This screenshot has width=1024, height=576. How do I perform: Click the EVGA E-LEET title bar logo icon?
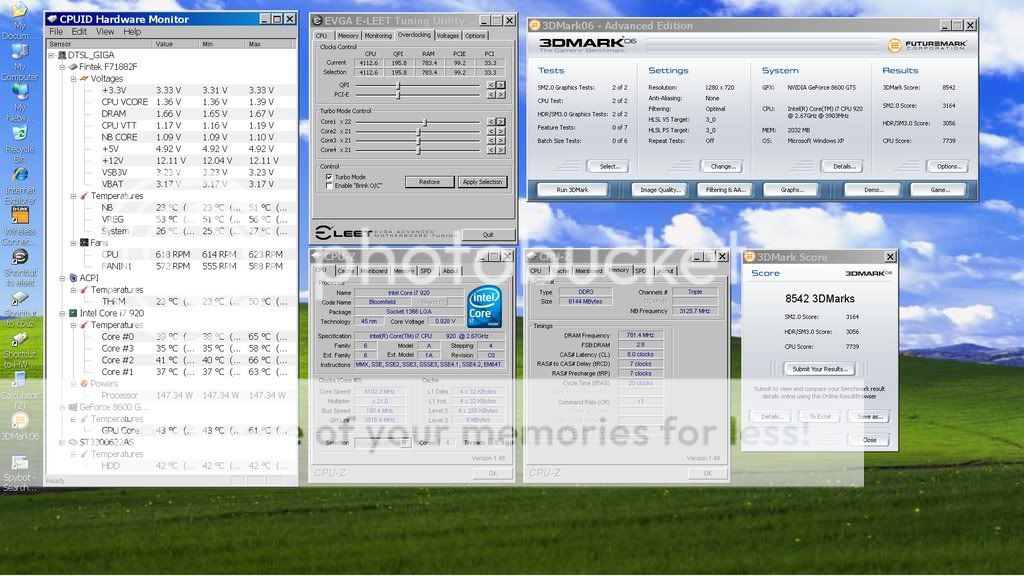(x=317, y=21)
